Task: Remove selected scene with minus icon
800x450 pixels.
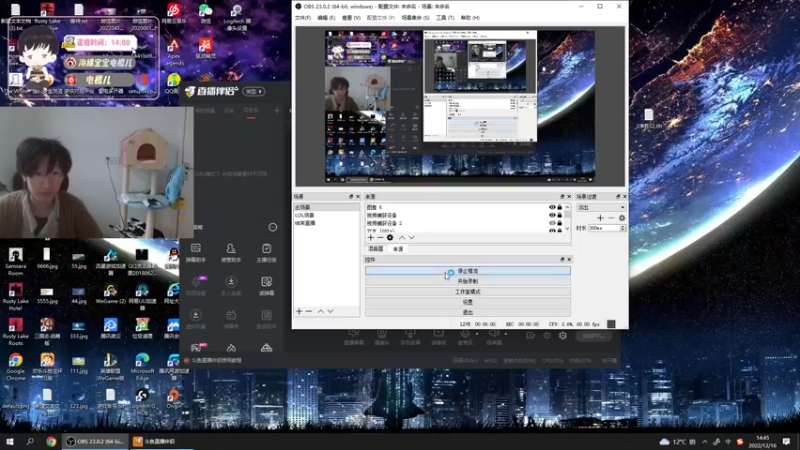Action: 309,311
